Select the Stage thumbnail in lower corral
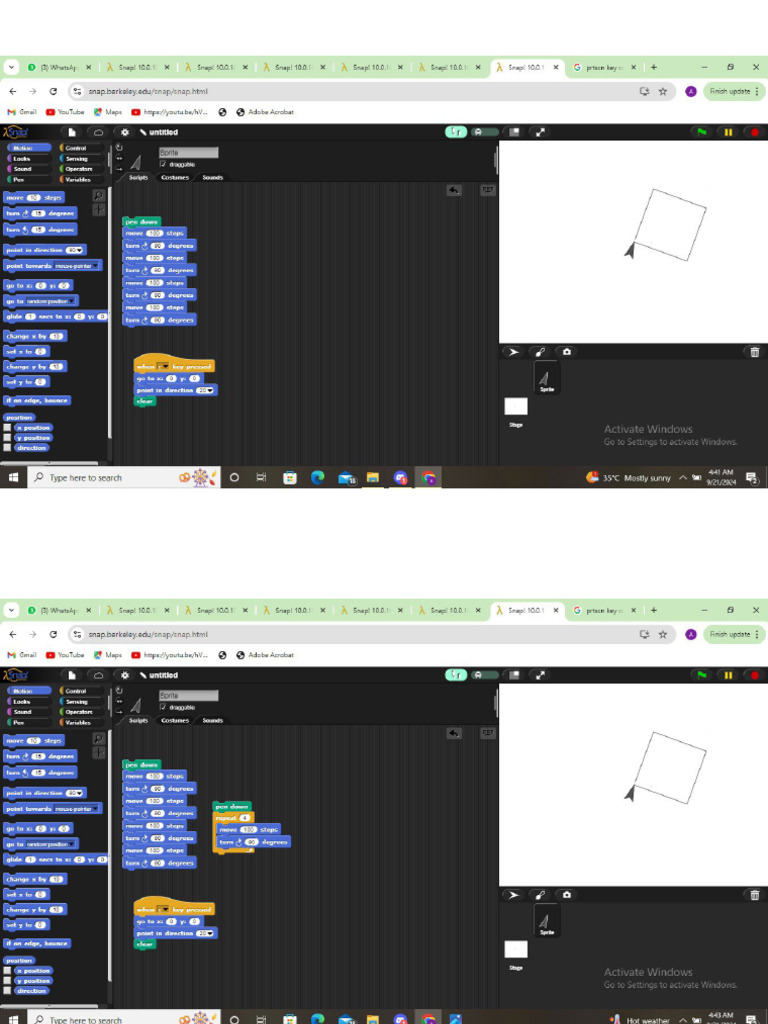 pos(516,949)
